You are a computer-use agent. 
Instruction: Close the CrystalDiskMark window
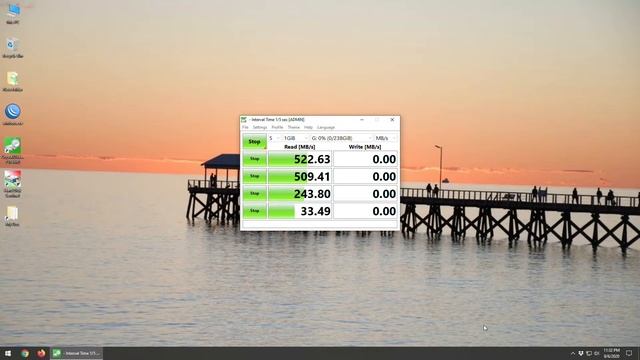tap(392, 120)
